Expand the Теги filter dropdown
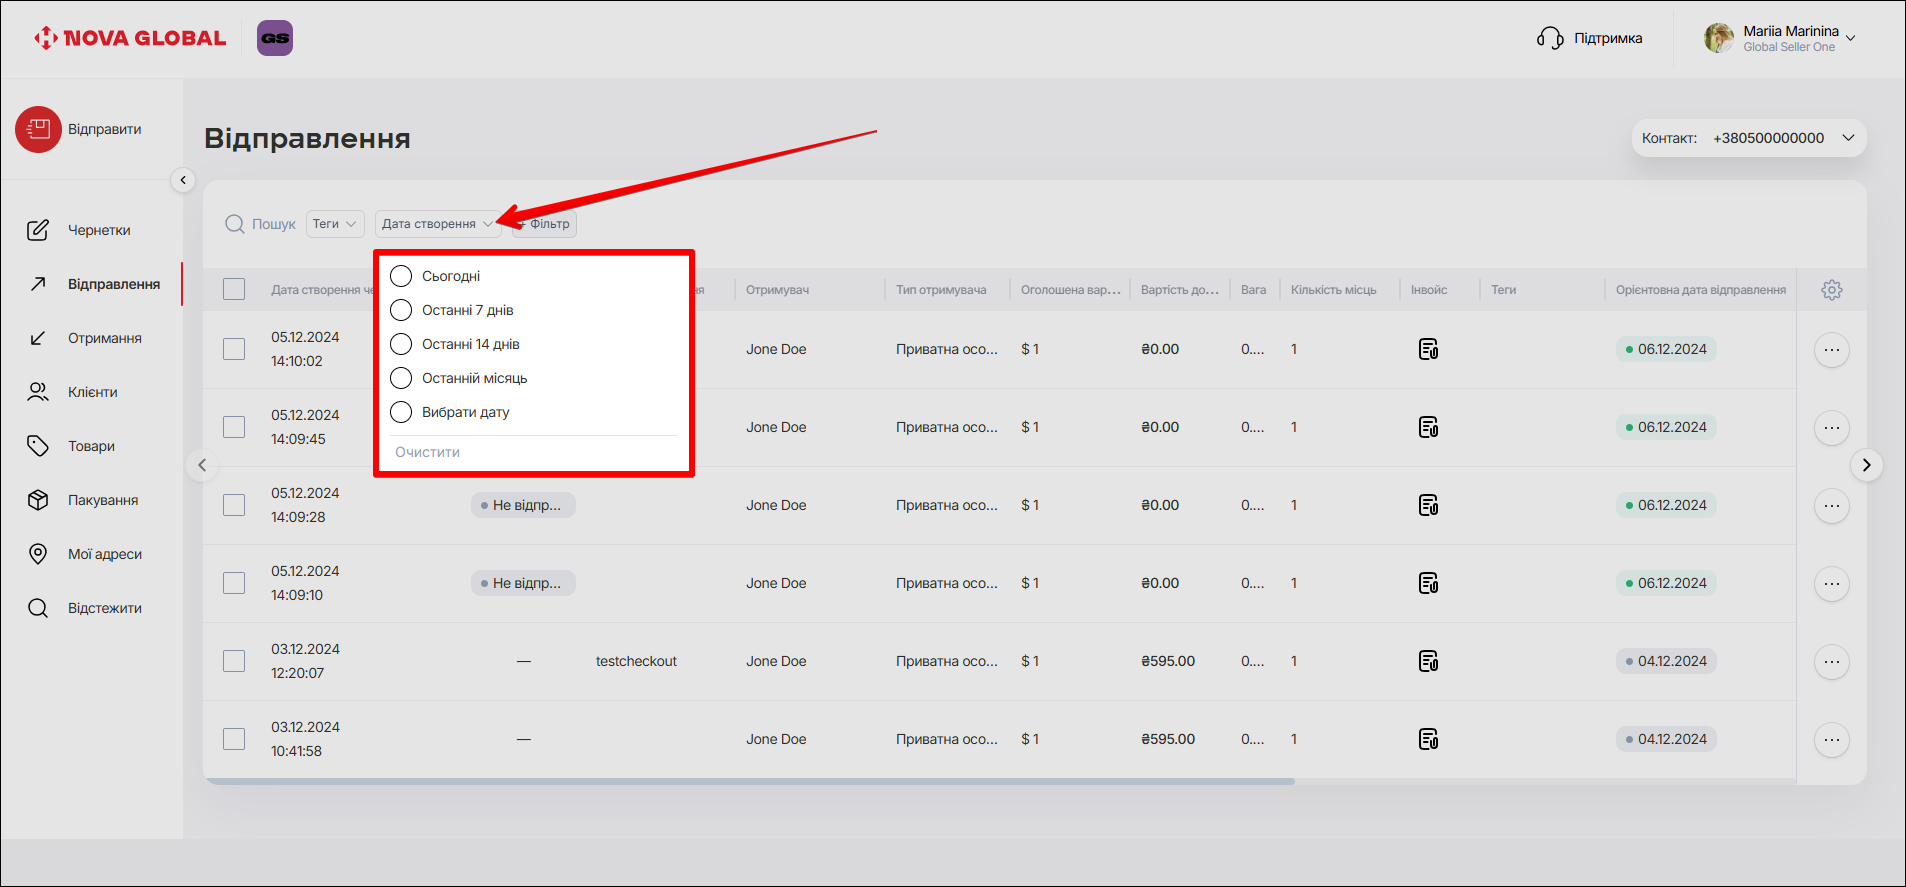The image size is (1906, 887). click(x=335, y=224)
